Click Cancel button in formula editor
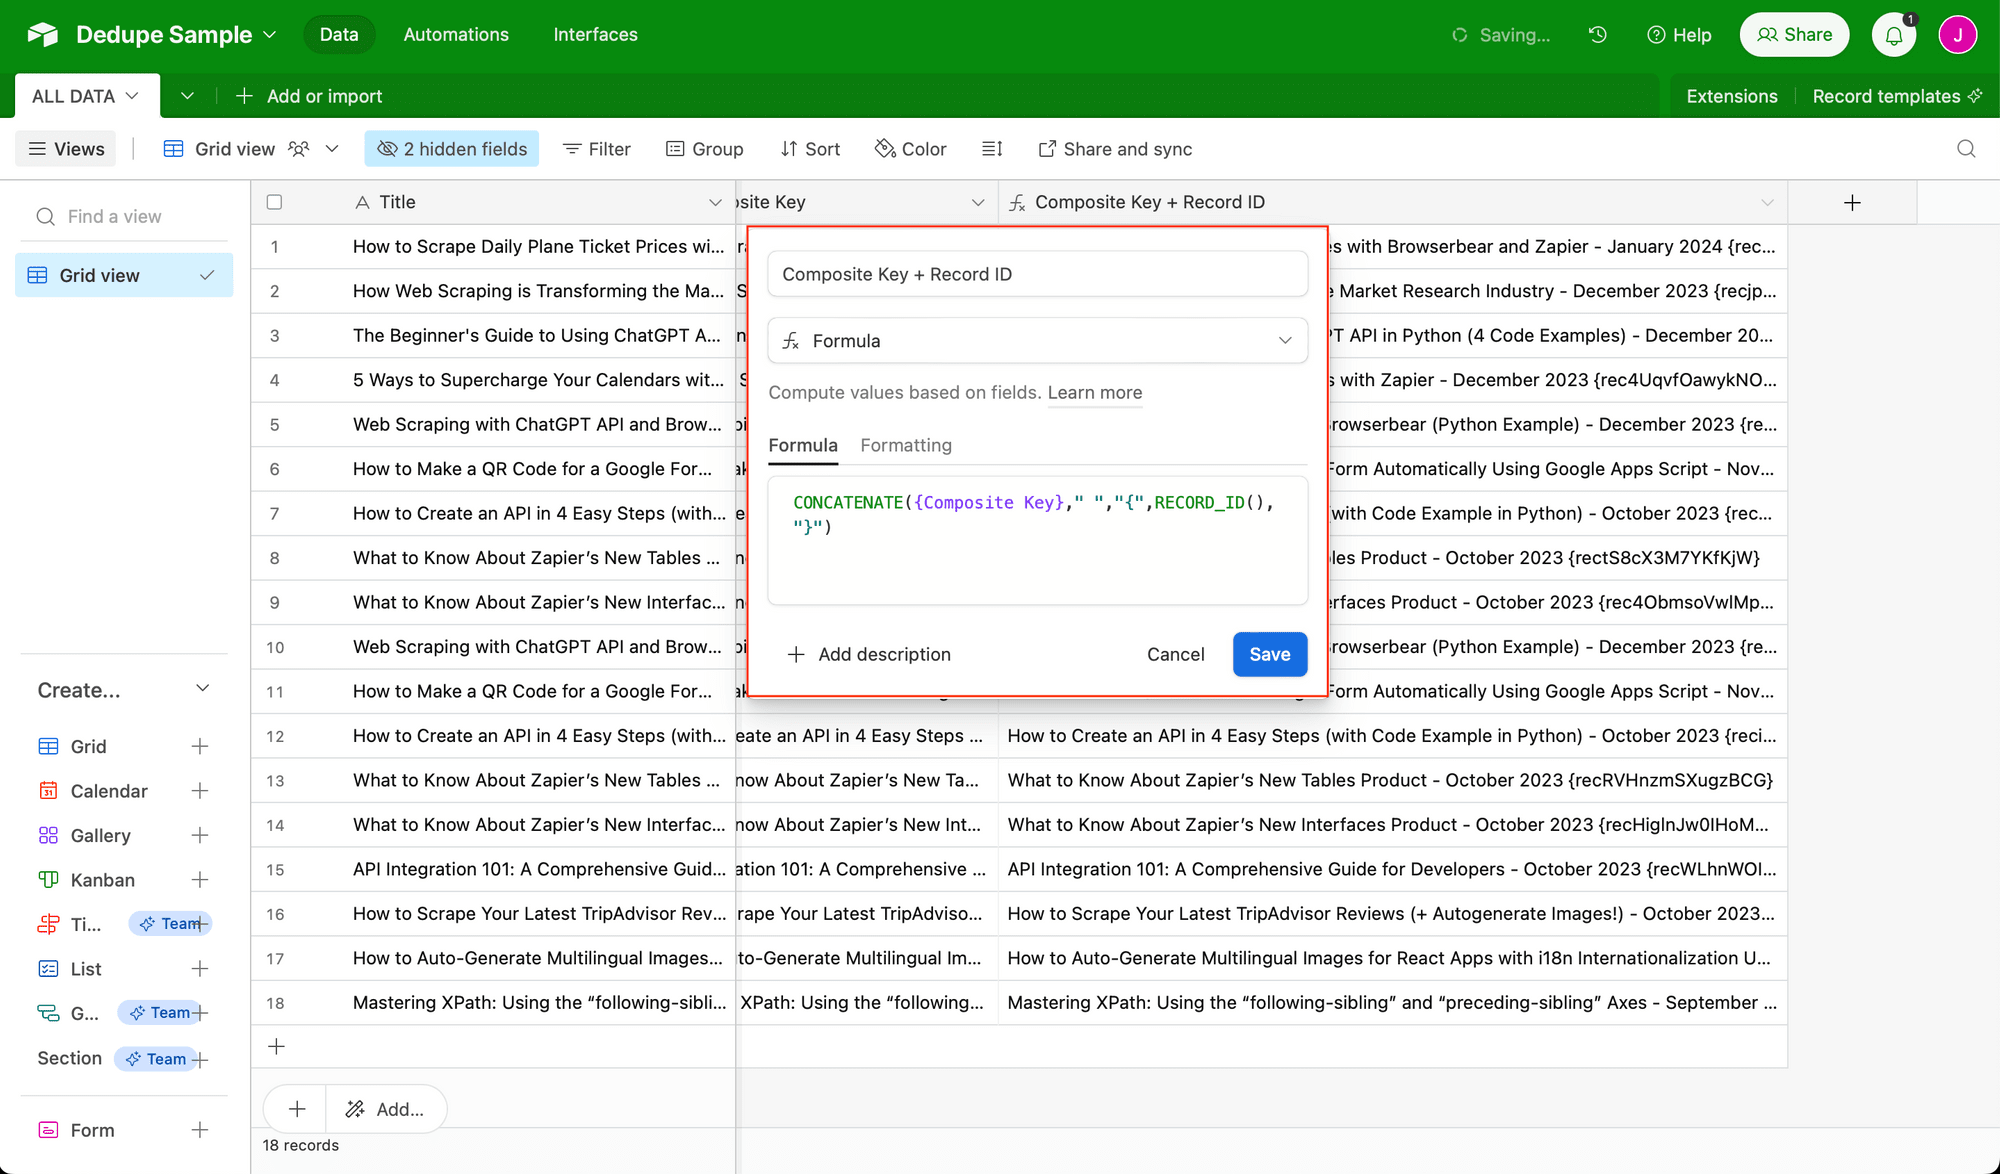The width and height of the screenshot is (2000, 1174). (x=1175, y=654)
